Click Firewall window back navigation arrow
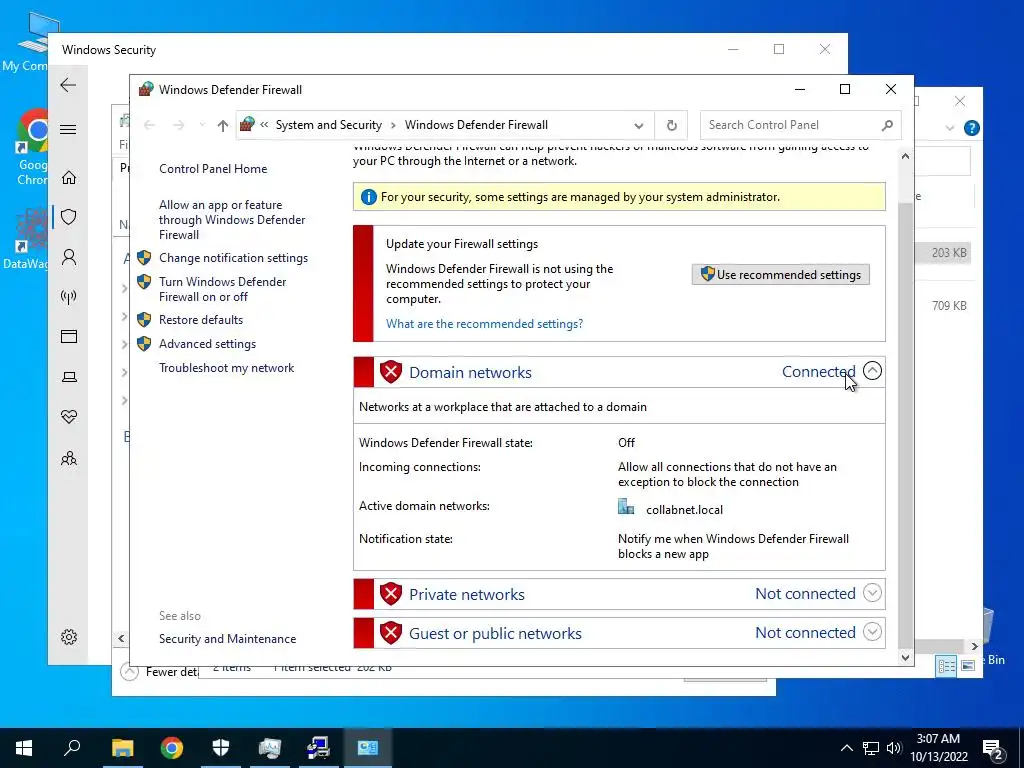 coord(149,125)
